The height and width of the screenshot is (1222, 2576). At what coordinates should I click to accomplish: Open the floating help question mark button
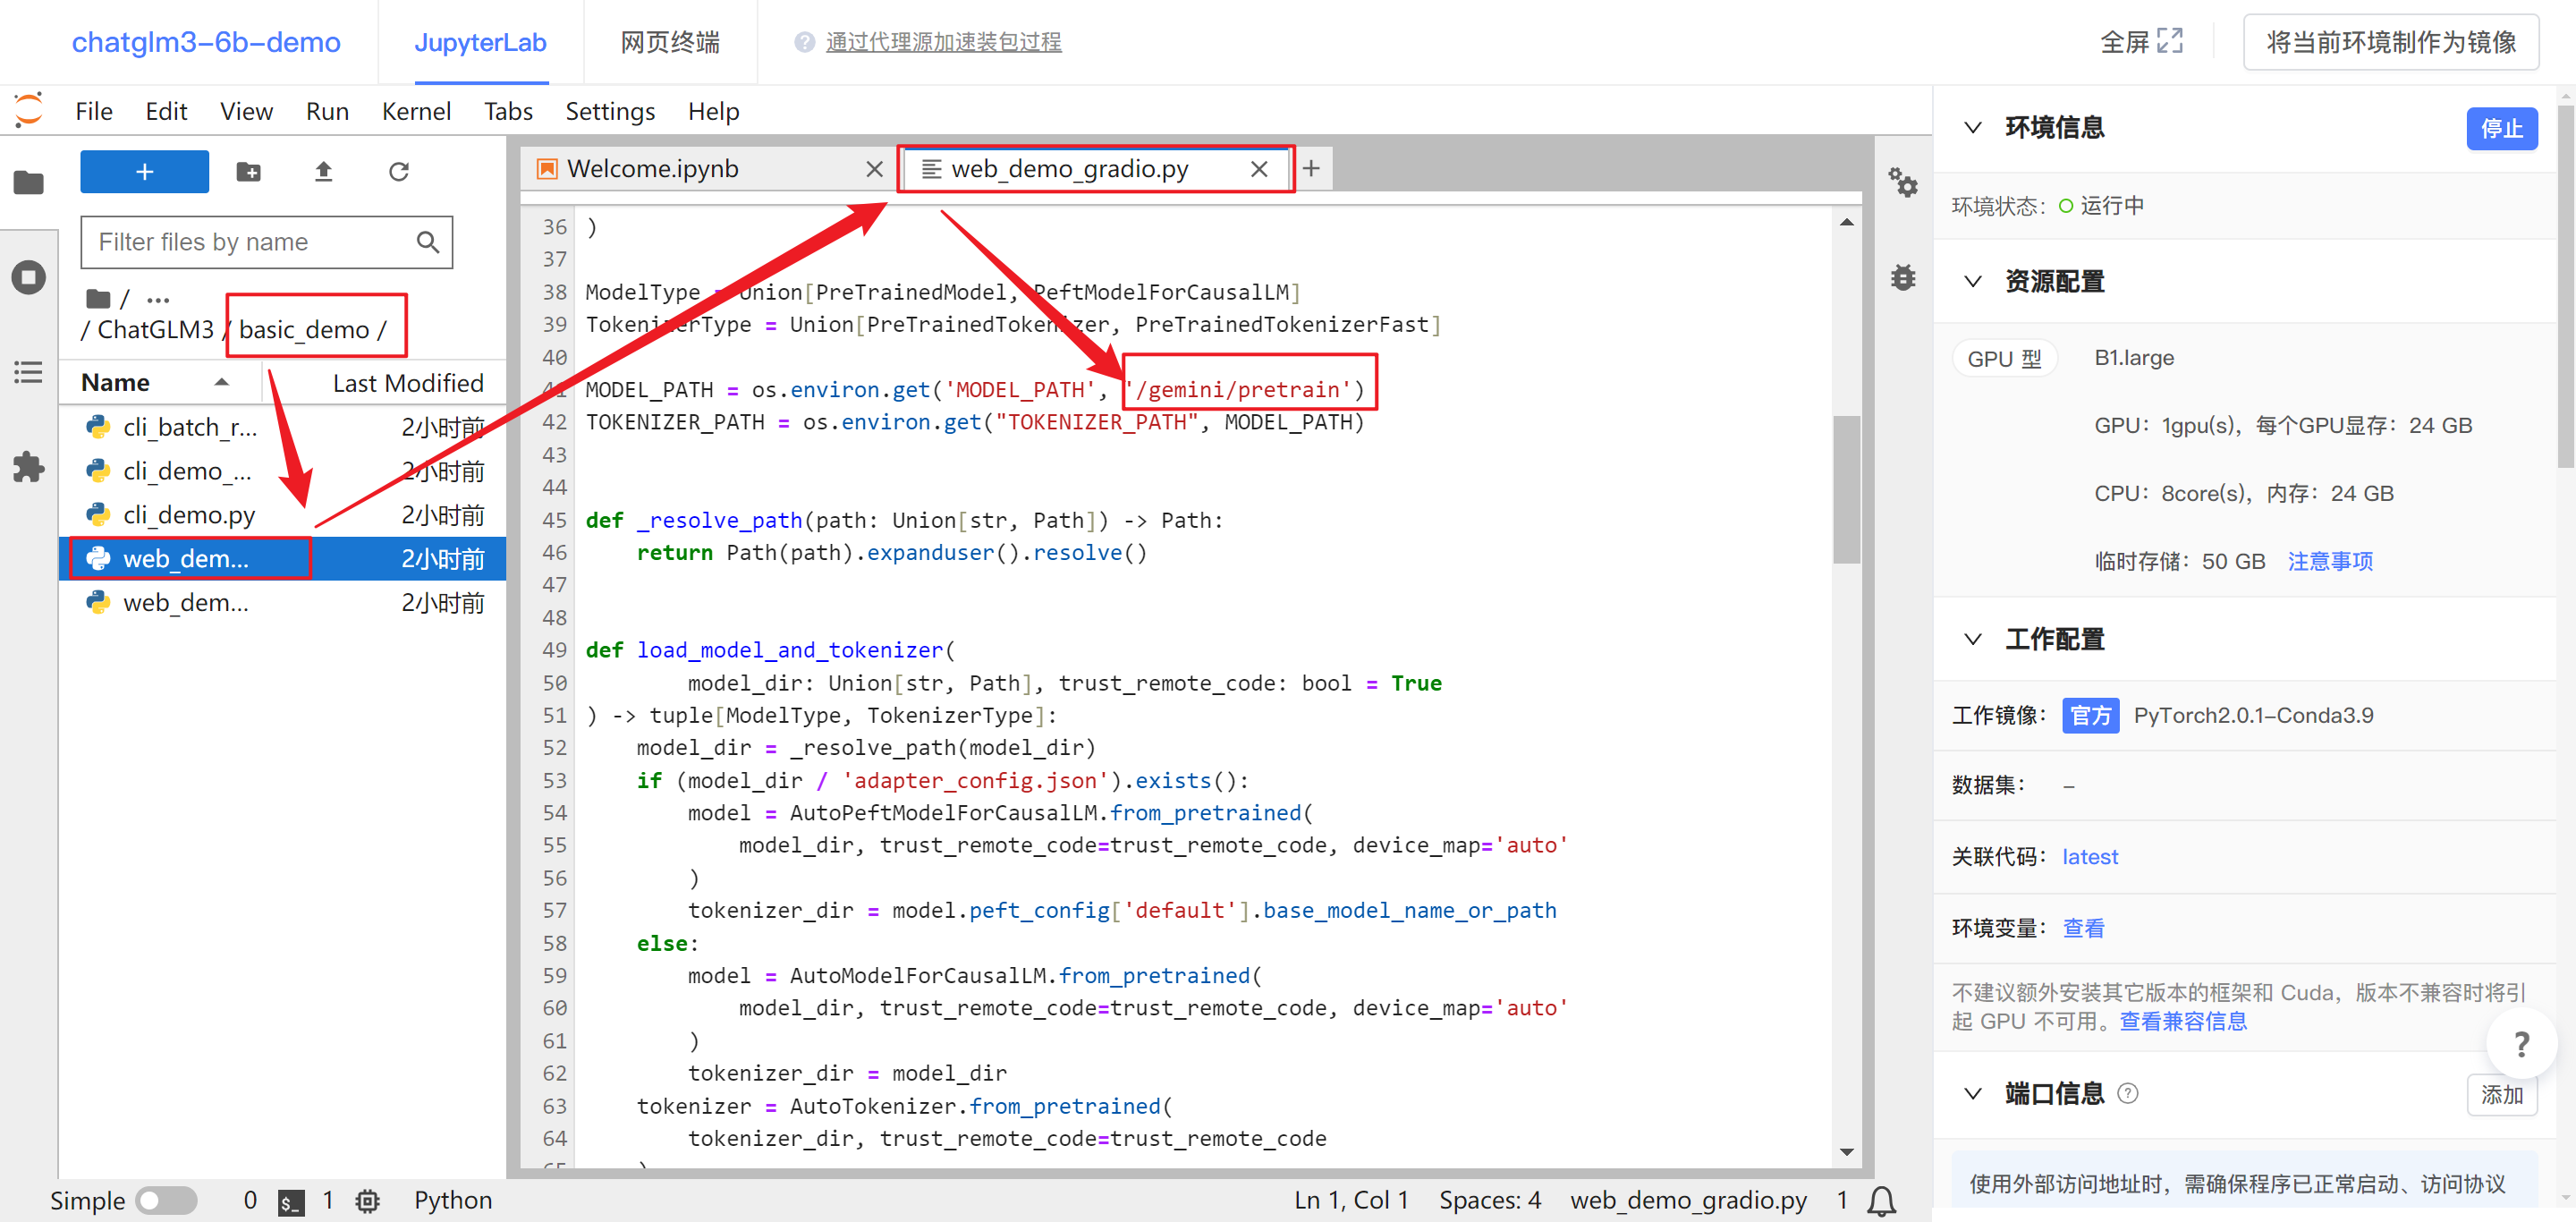(x=2521, y=1044)
